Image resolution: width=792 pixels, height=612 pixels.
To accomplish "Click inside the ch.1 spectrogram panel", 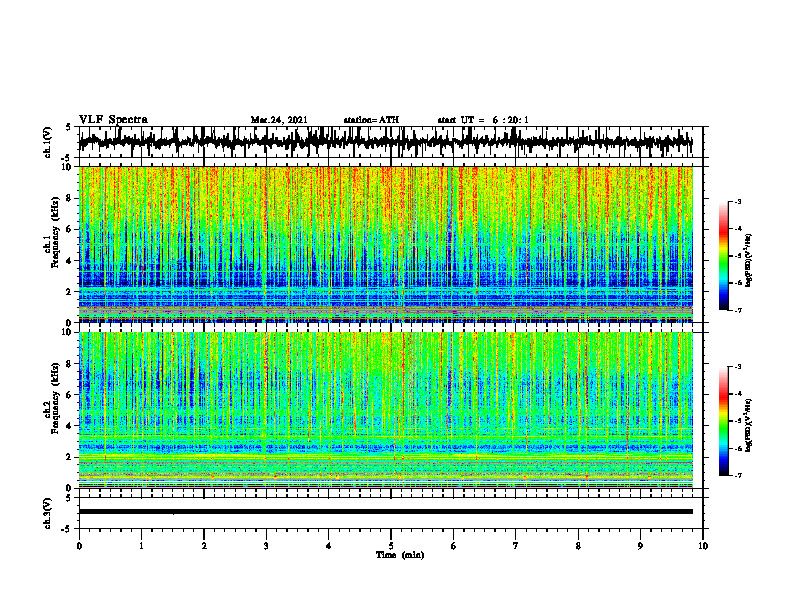I will tap(386, 244).
